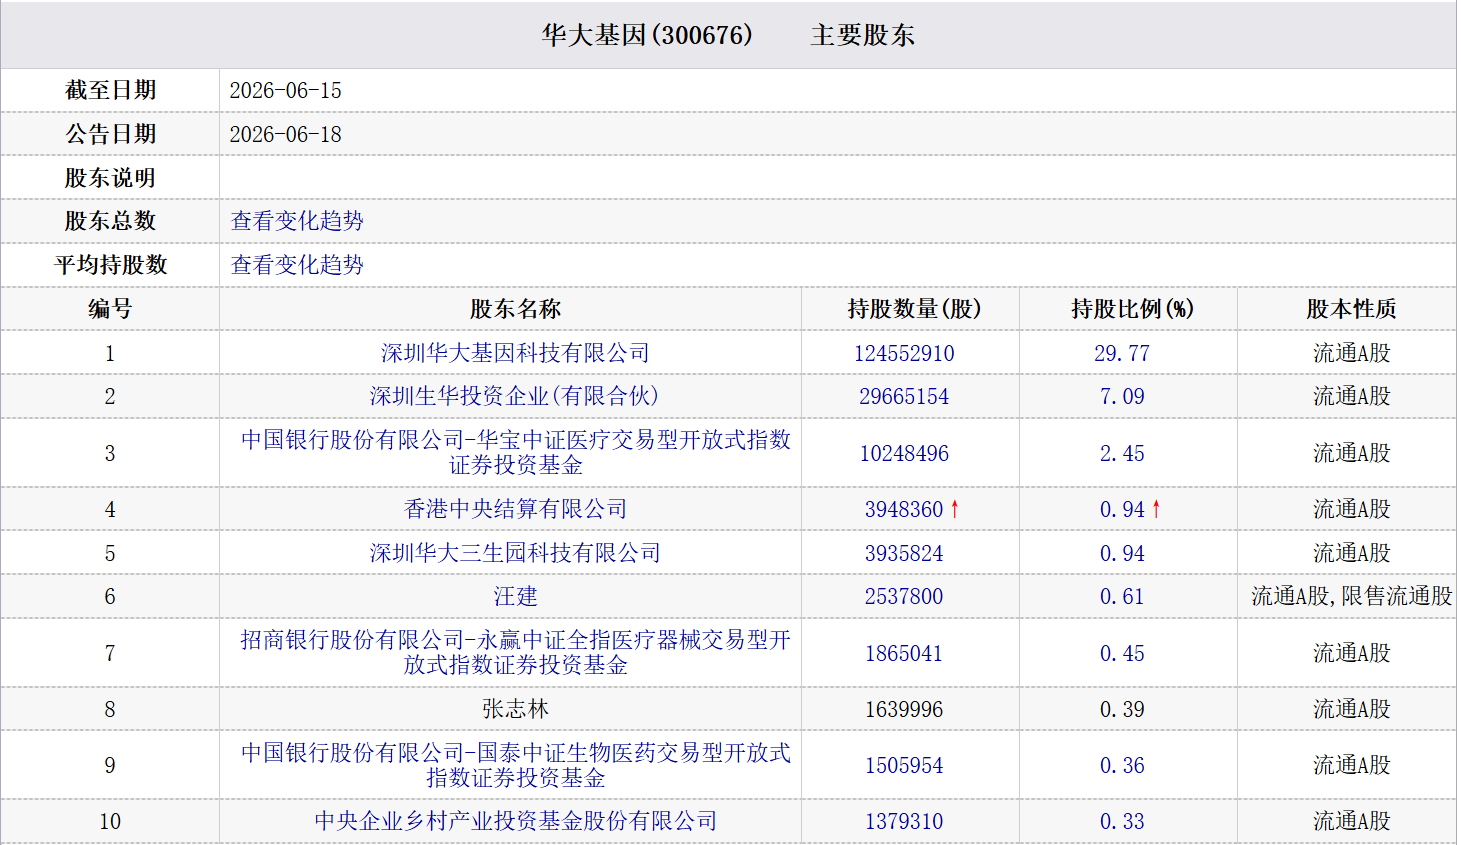The height and width of the screenshot is (845, 1461).
Task: Open shareholder 汪建 link
Action: point(515,597)
